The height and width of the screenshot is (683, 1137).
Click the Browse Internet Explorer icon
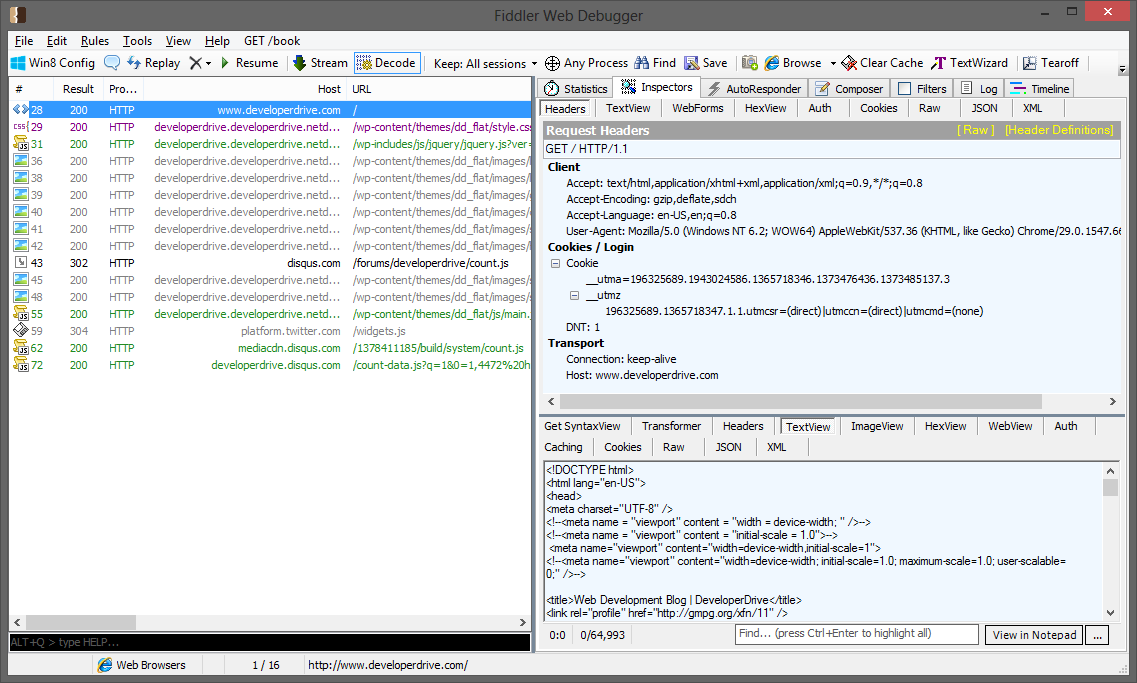[x=772, y=63]
